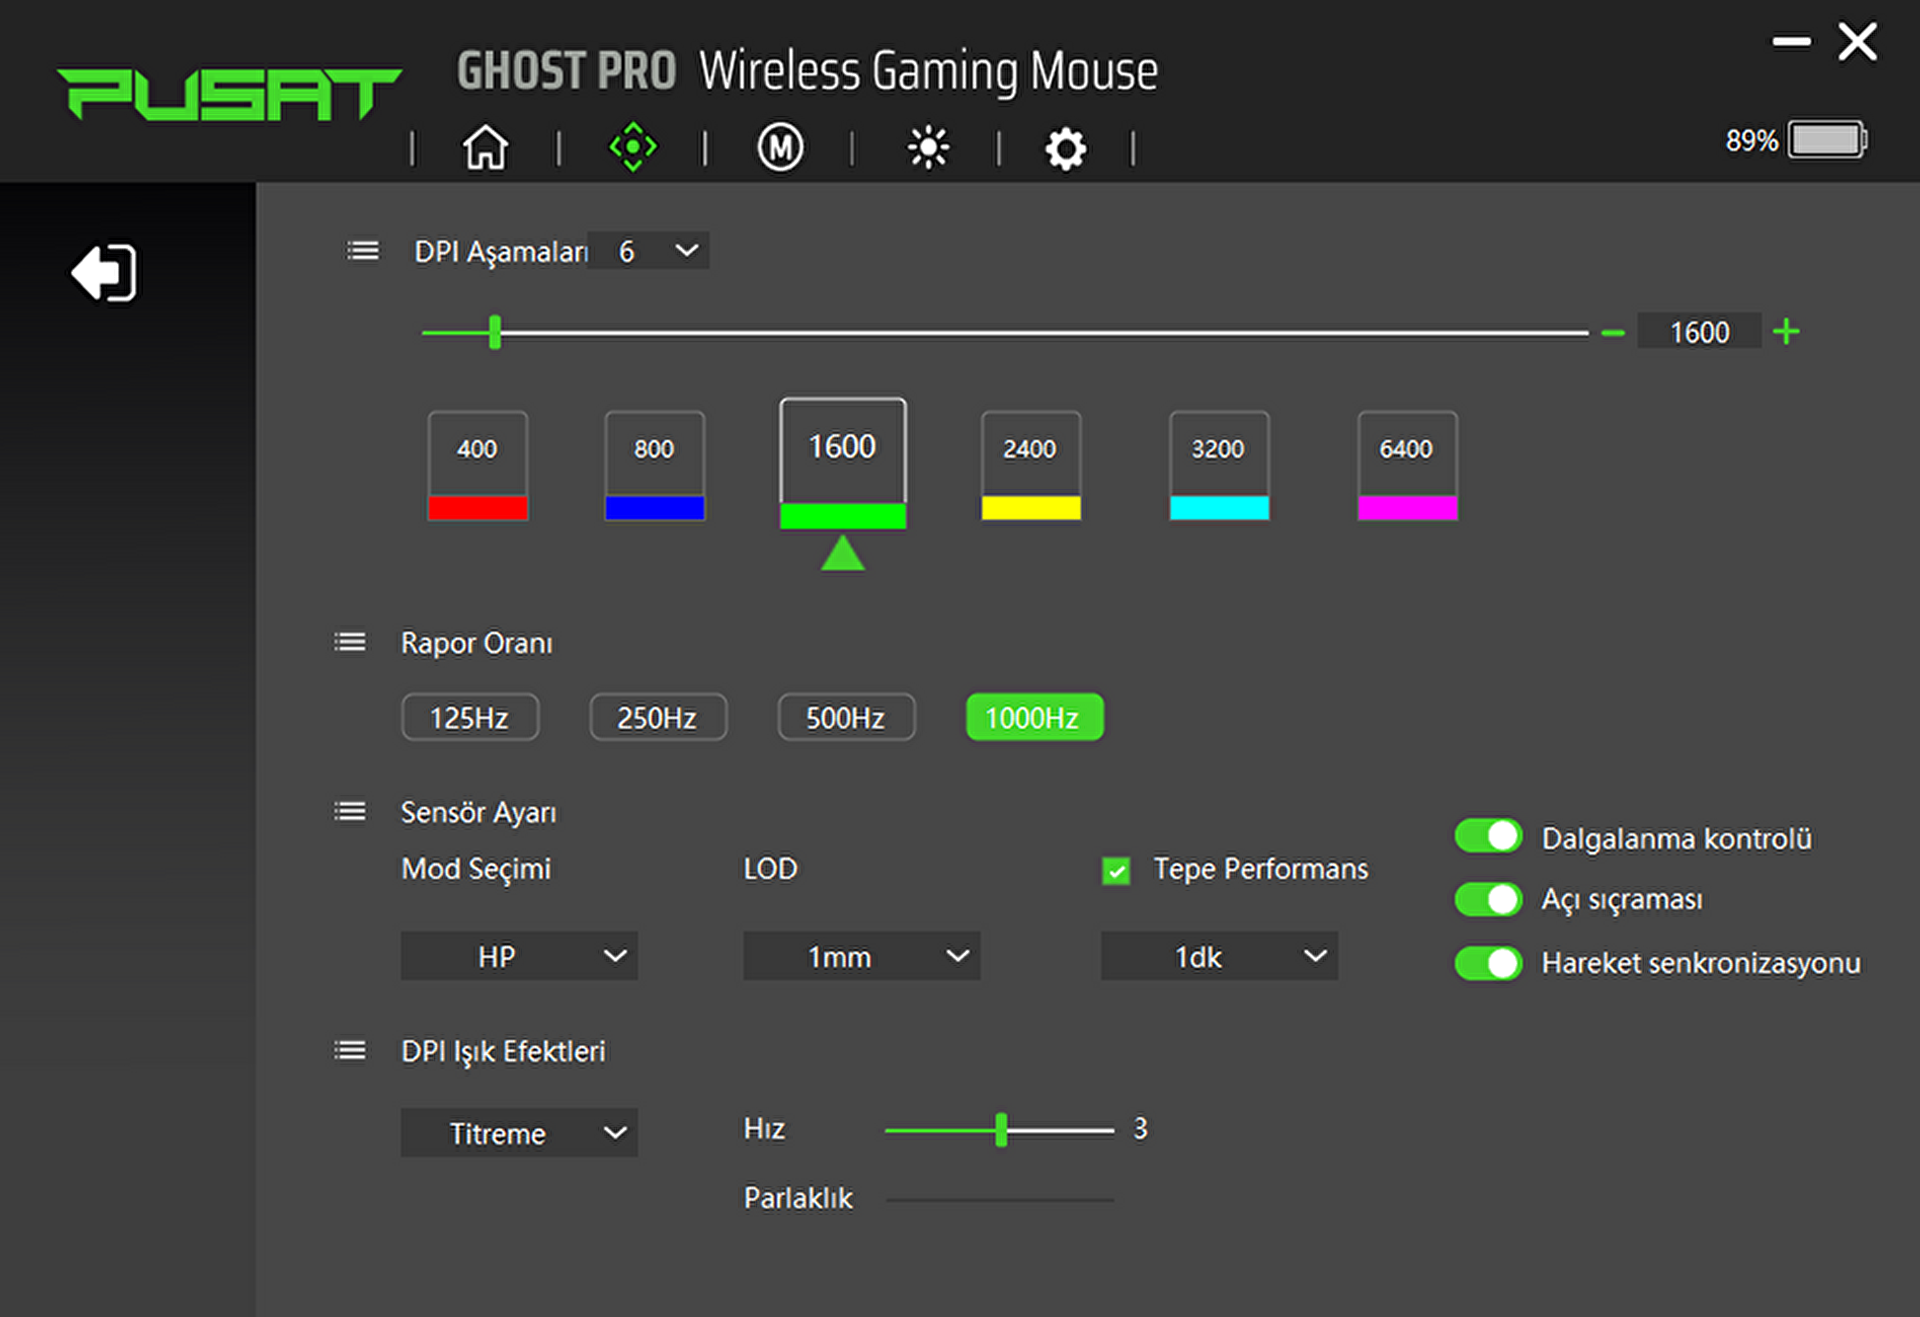Open the Macro (M) icon tab

(780, 148)
